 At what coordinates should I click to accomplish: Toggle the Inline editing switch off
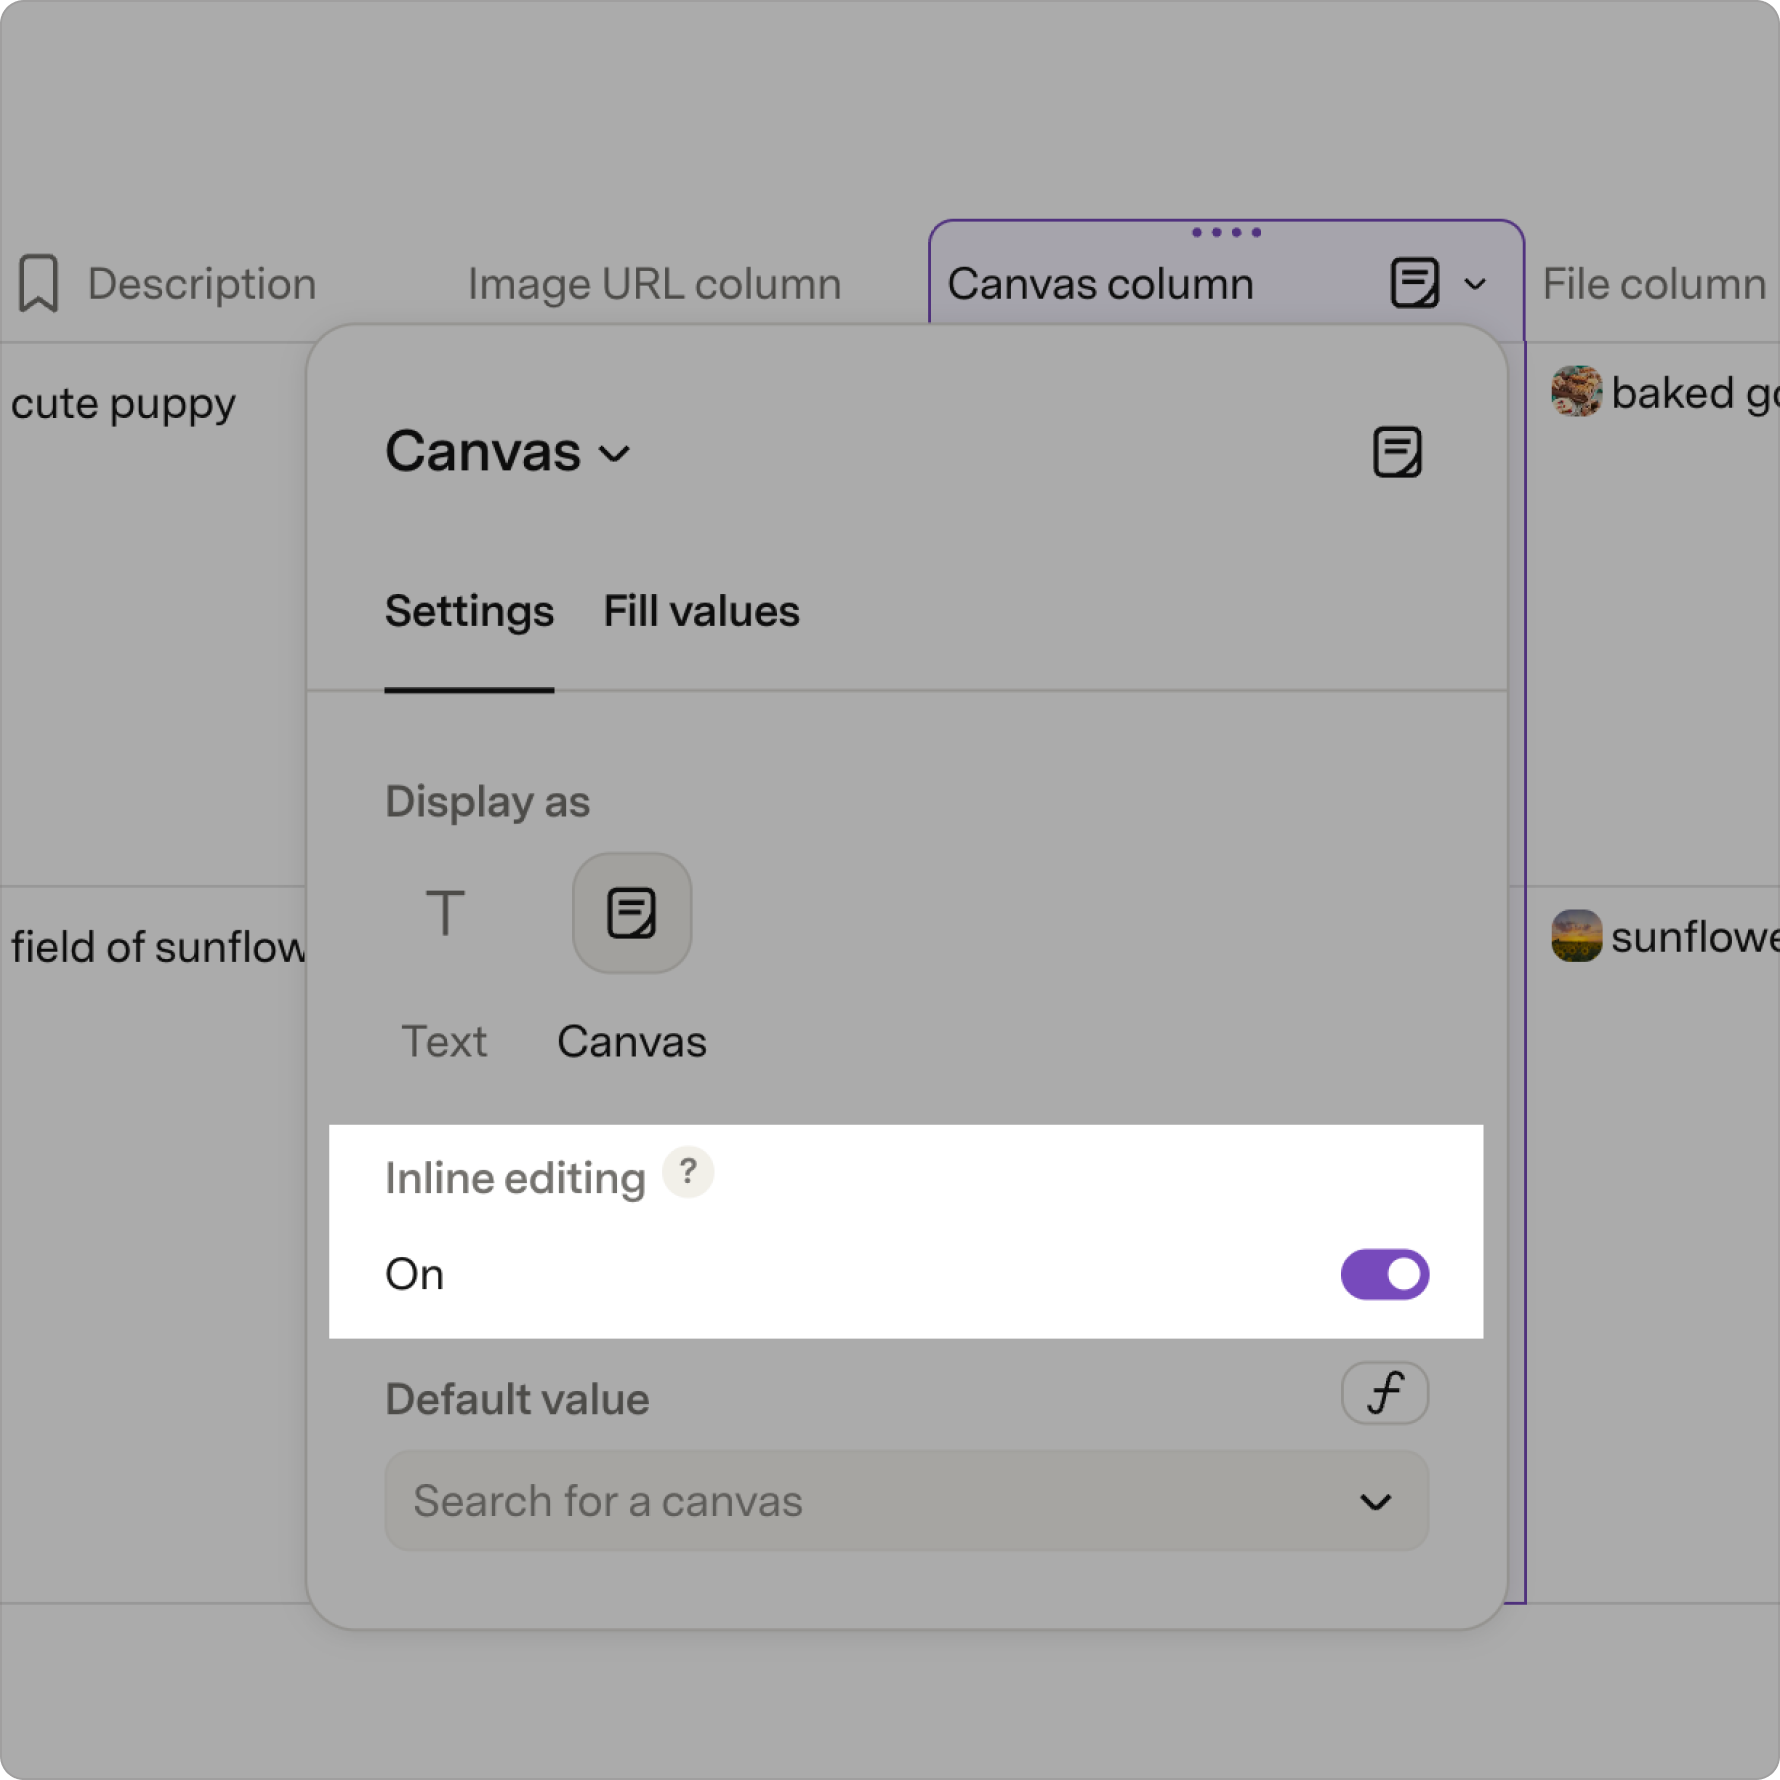pos(1385,1274)
